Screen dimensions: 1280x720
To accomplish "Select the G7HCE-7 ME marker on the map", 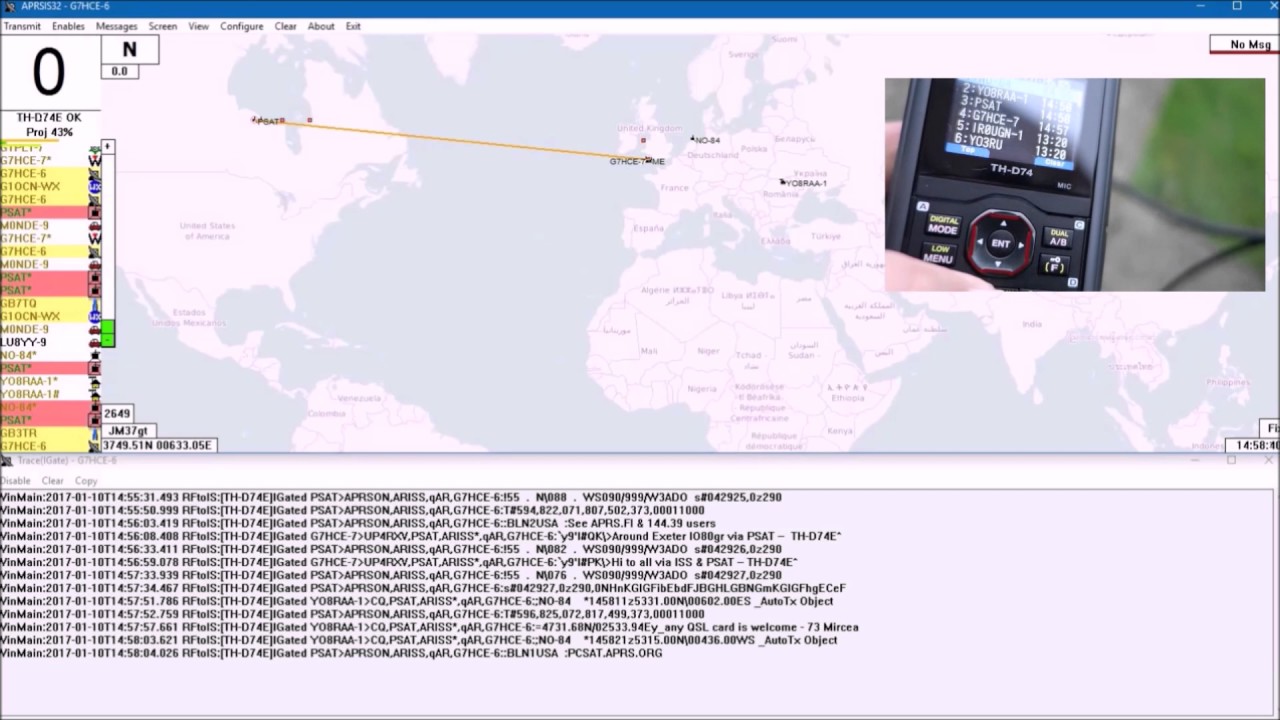I will pyautogui.click(x=638, y=161).
